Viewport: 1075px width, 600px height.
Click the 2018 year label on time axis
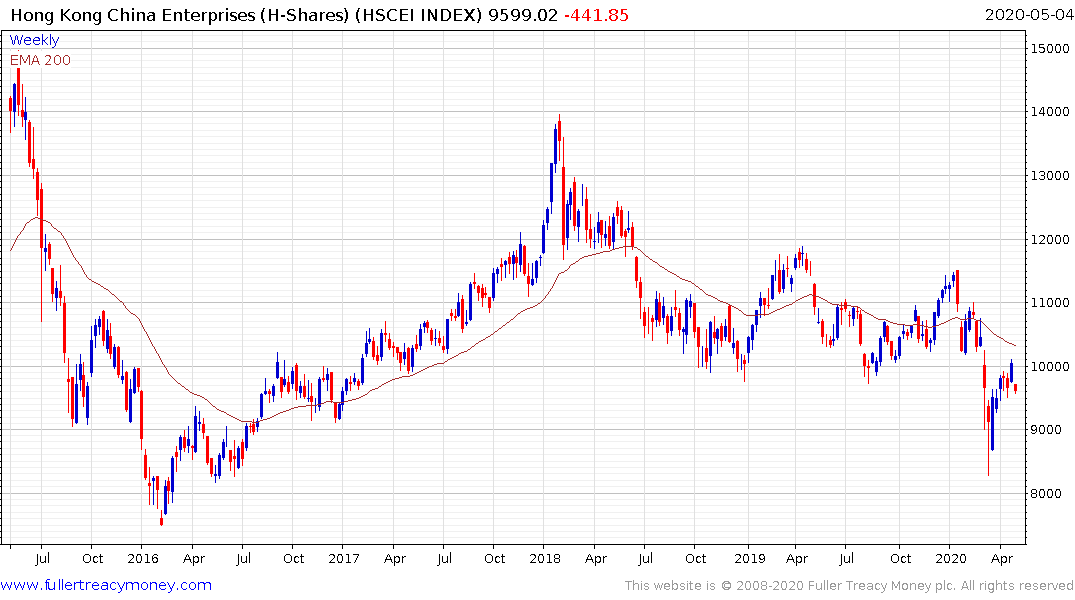click(545, 559)
